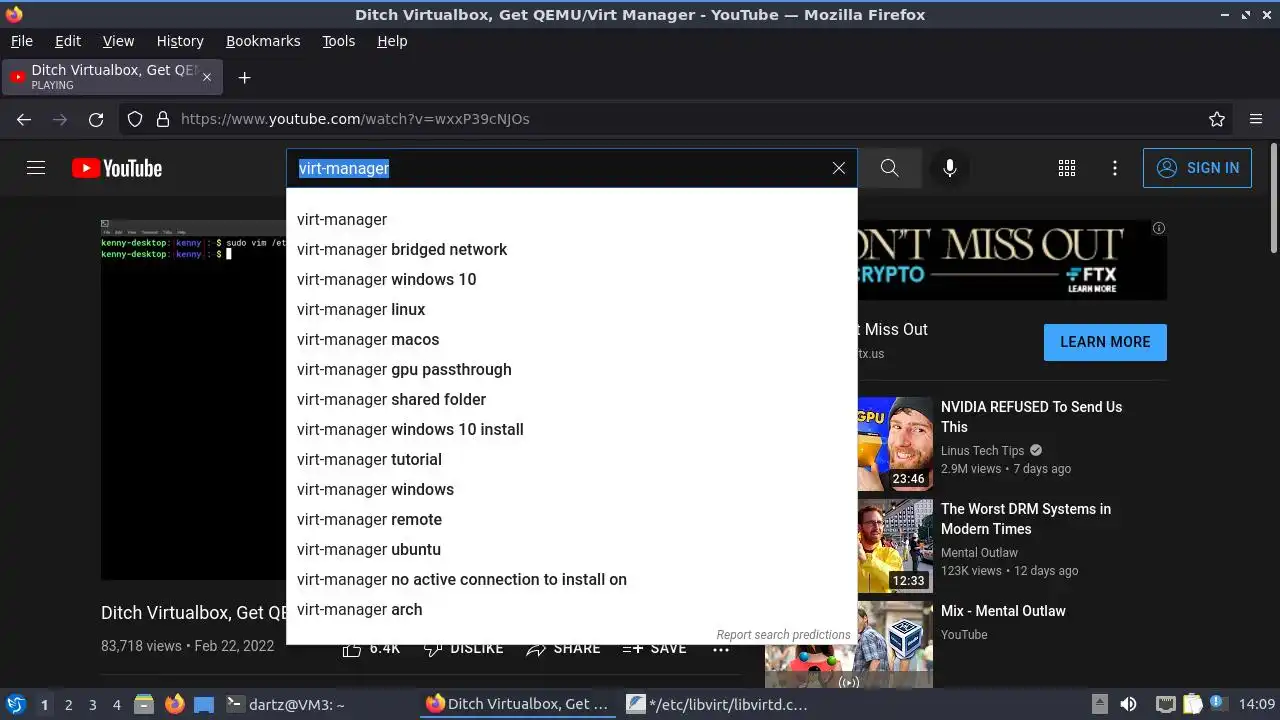Open YouTube settings three-dot menu
The image size is (1280, 720).
pos(1115,168)
